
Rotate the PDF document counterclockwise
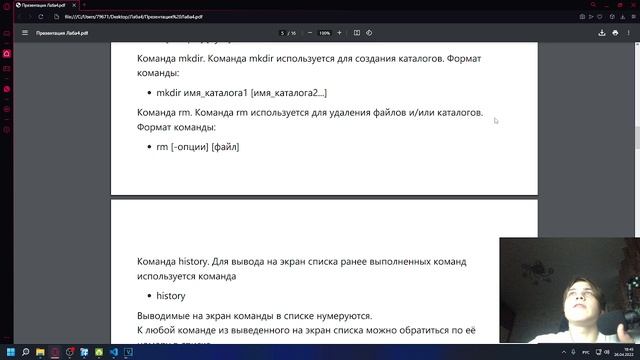tap(369, 33)
